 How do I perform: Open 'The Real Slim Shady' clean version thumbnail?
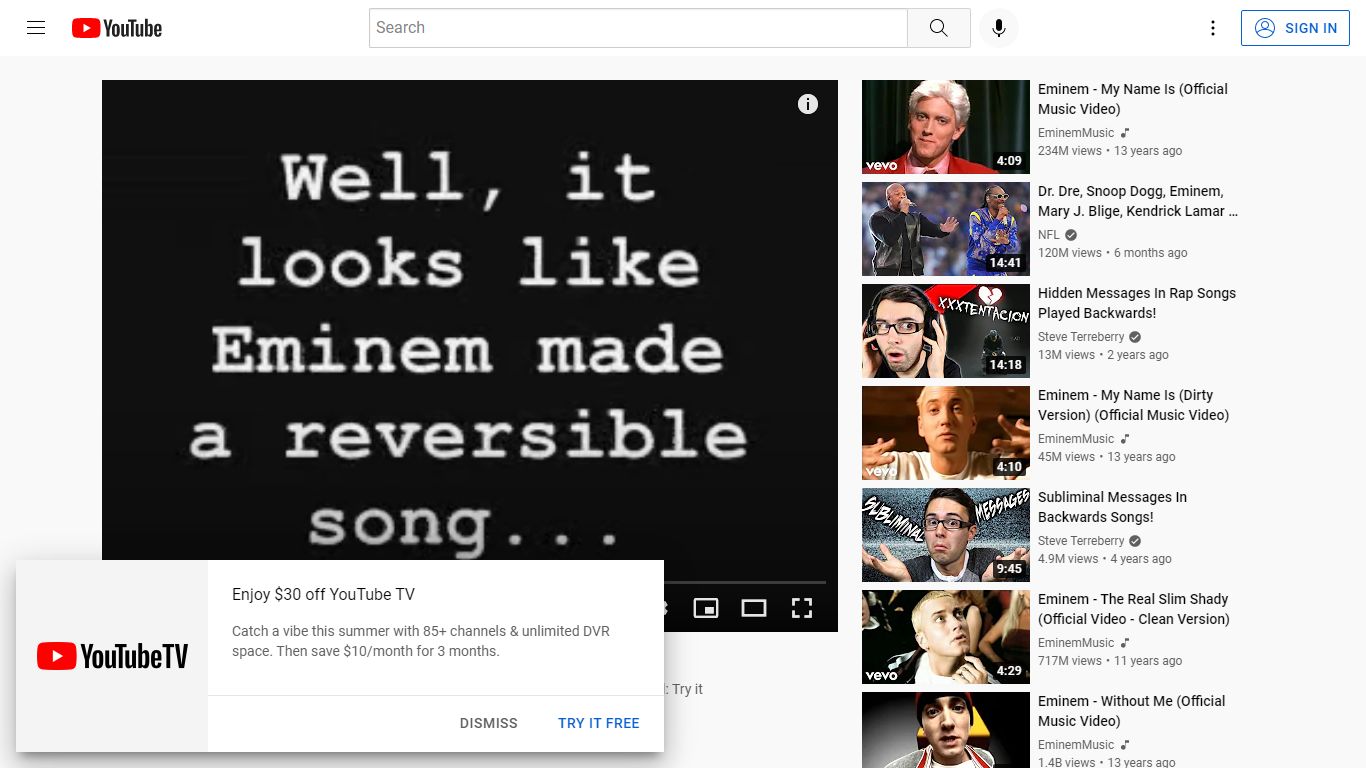pos(946,637)
